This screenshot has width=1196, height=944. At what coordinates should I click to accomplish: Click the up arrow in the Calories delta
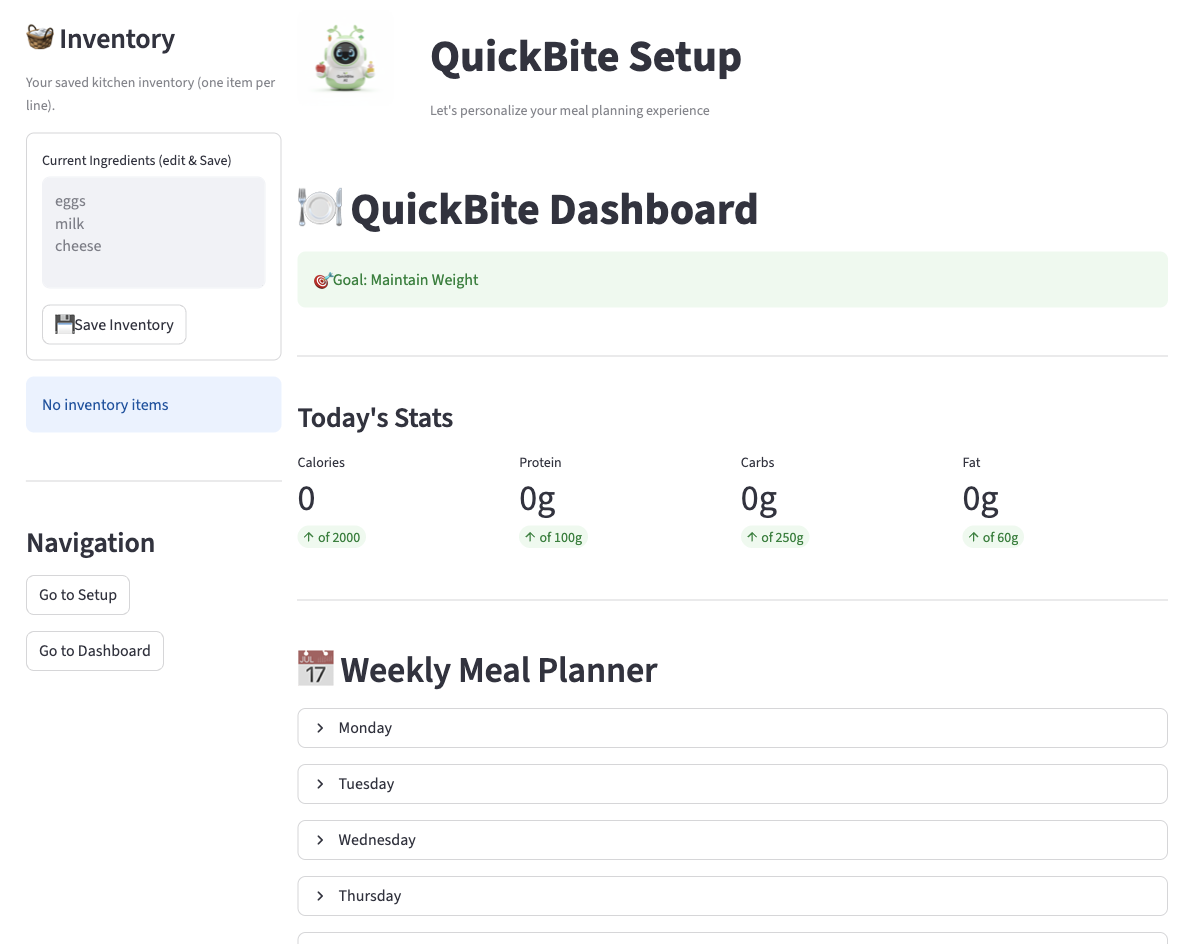click(x=308, y=537)
